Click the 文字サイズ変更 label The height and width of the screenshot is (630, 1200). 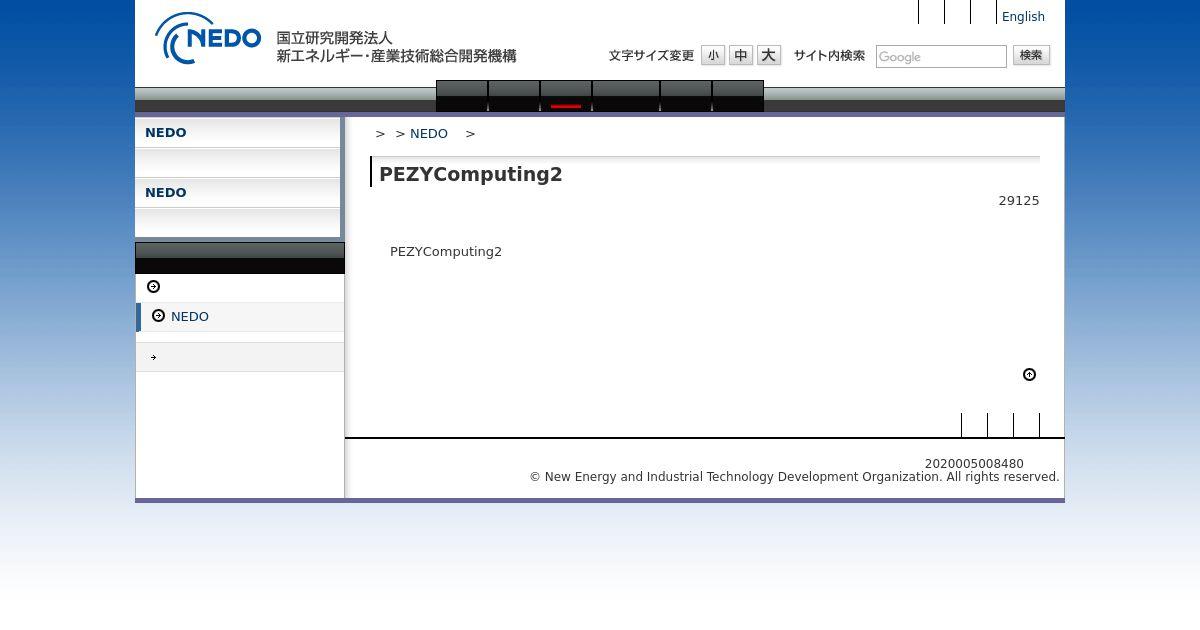651,56
